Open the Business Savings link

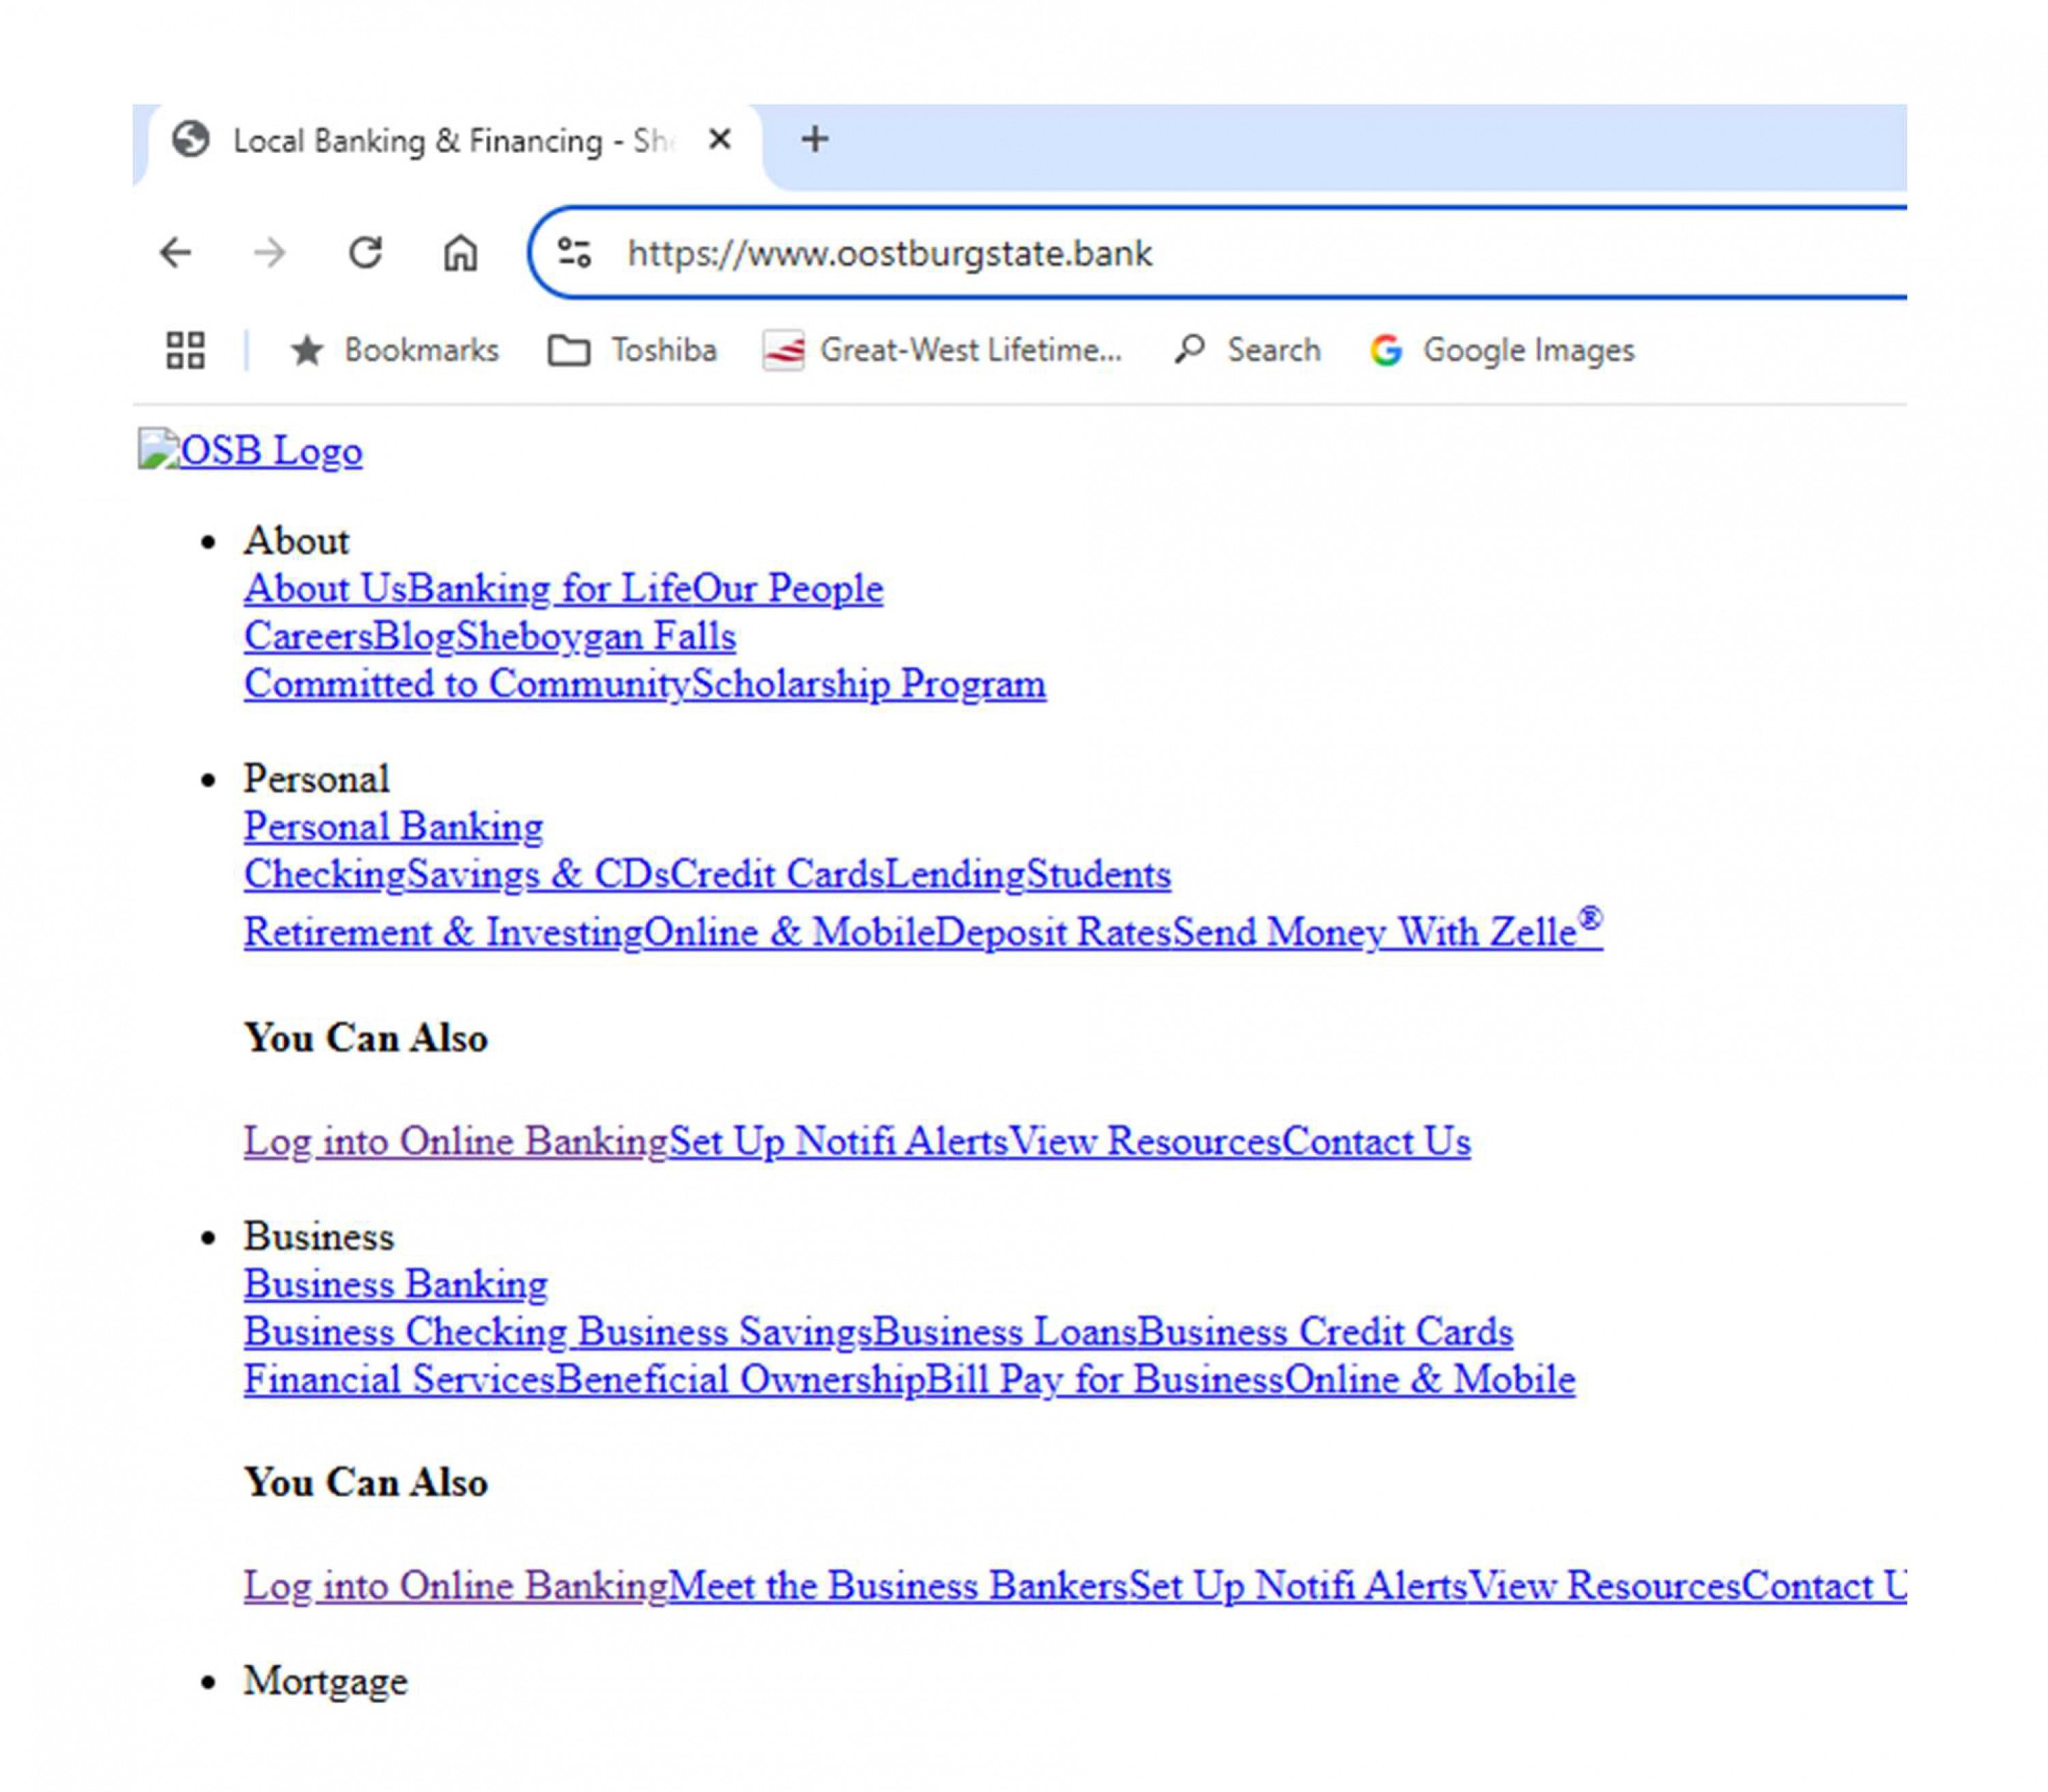724,1332
